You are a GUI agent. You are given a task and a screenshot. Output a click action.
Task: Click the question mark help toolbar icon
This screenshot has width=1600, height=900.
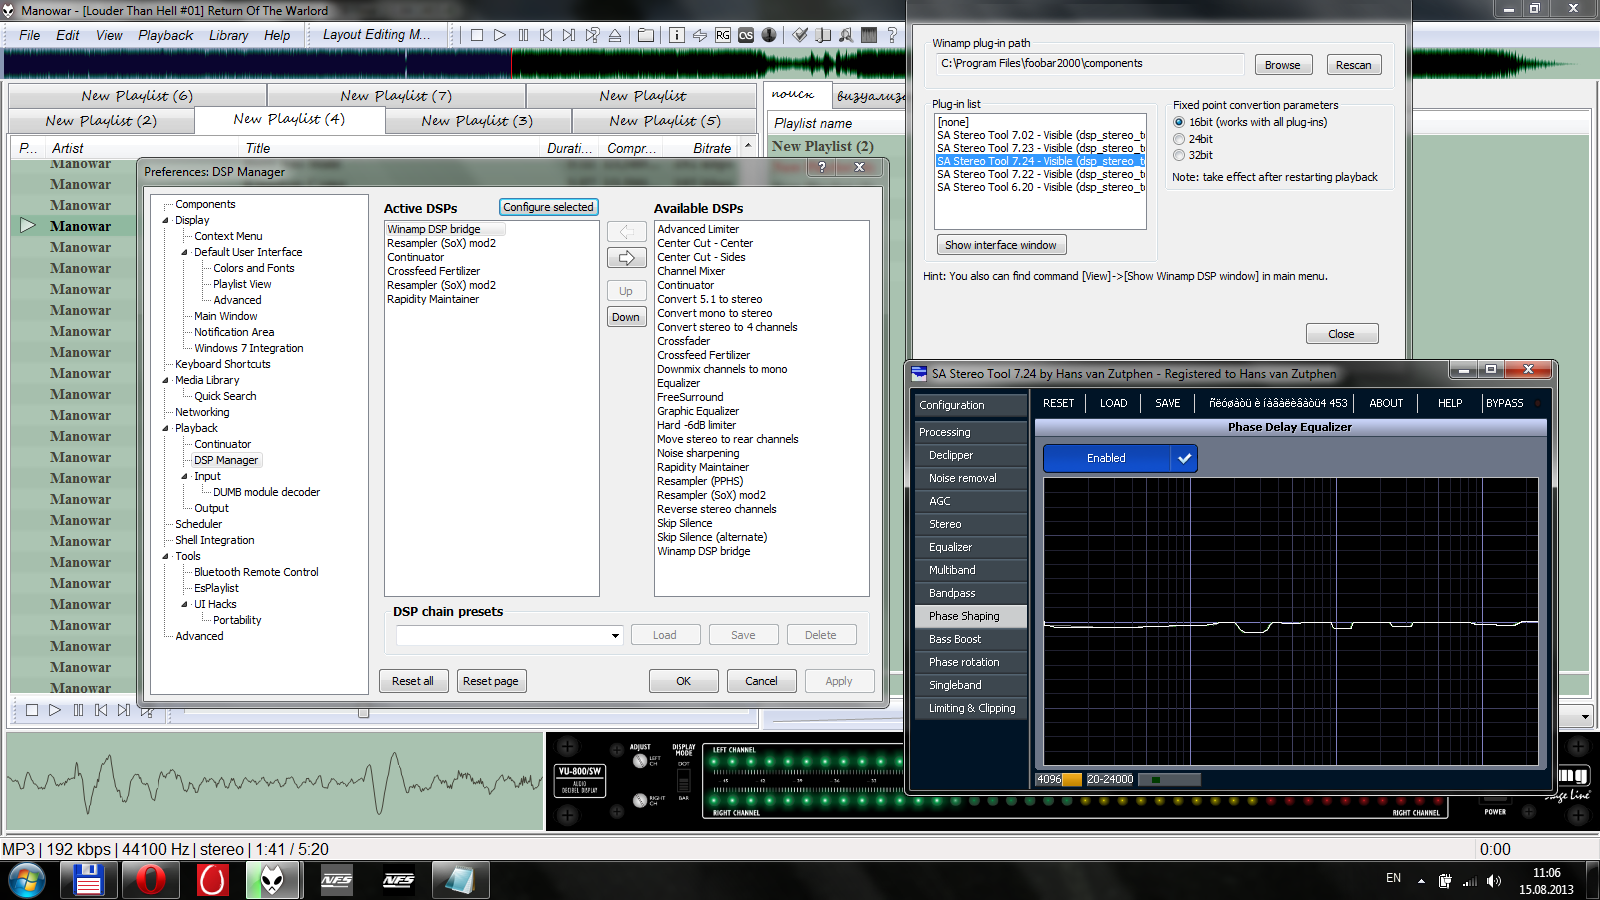892,35
